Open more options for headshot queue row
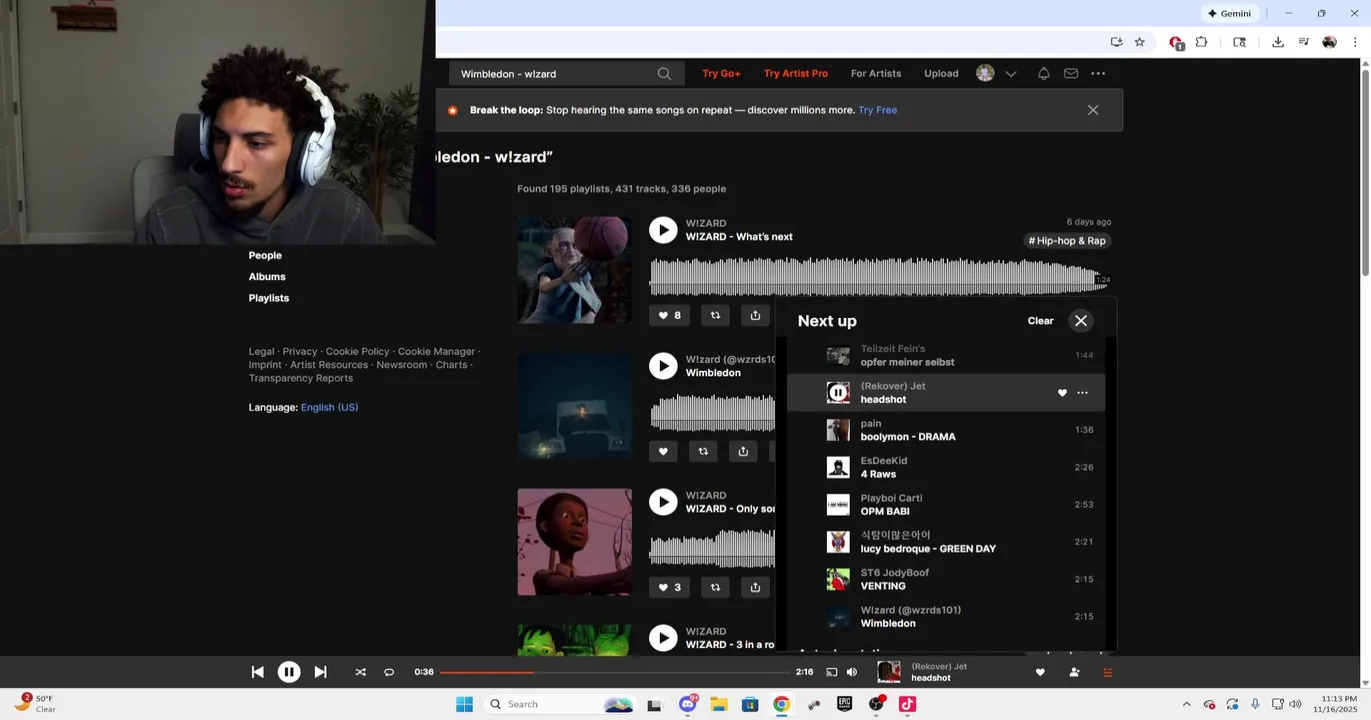Screen dimensions: 1371x720 pos(1082,393)
